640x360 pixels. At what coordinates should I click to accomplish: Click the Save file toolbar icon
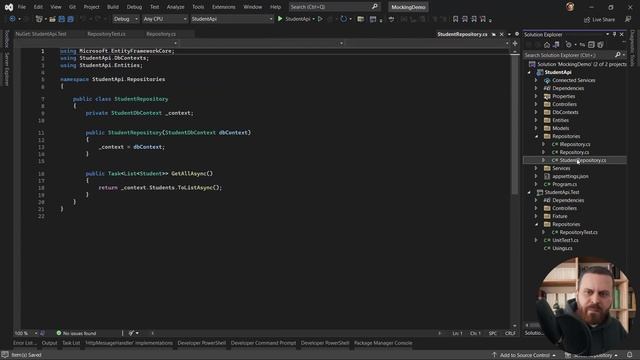pyautogui.click(x=62, y=19)
